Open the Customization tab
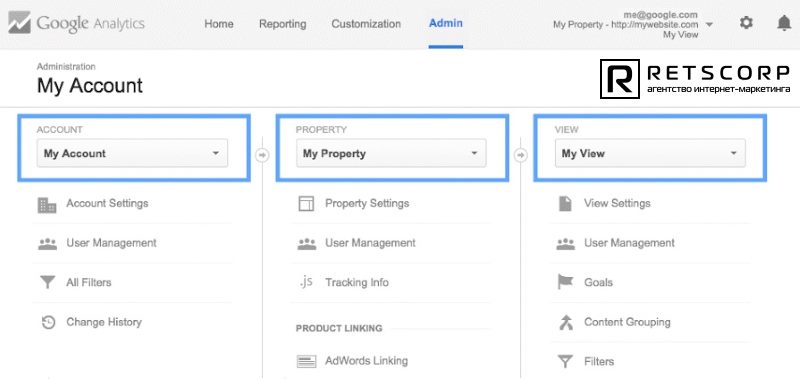 pos(366,24)
